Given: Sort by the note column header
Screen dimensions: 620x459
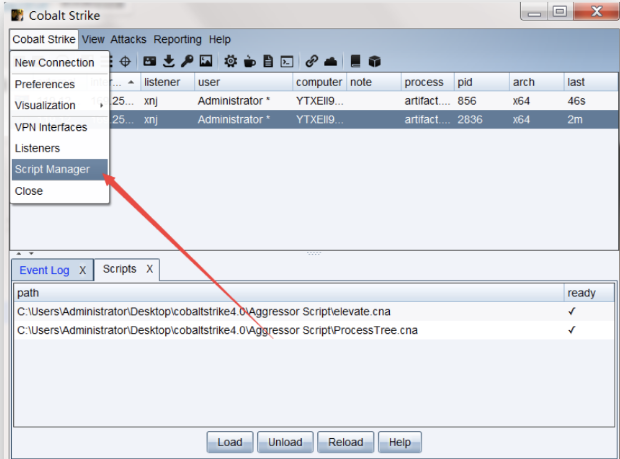Looking at the screenshot, I should tap(374, 82).
